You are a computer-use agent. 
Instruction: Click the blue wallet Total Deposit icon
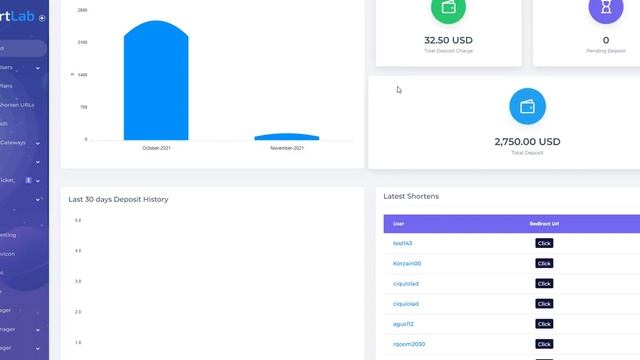coord(527,107)
